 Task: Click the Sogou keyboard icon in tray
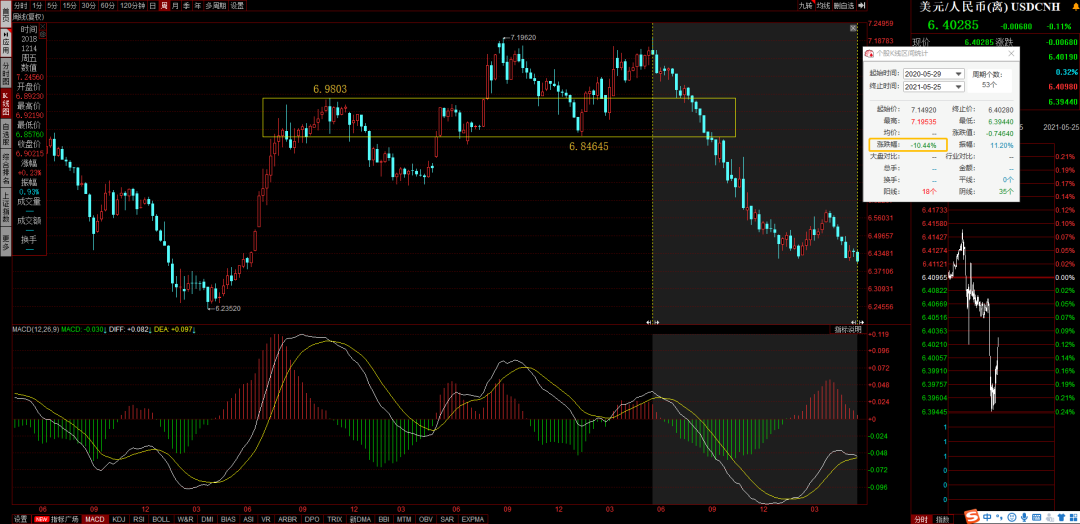coord(1037,517)
